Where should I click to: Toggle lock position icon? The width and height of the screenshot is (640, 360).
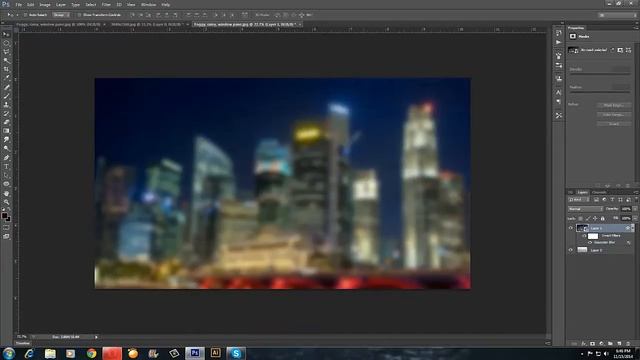coord(595,219)
